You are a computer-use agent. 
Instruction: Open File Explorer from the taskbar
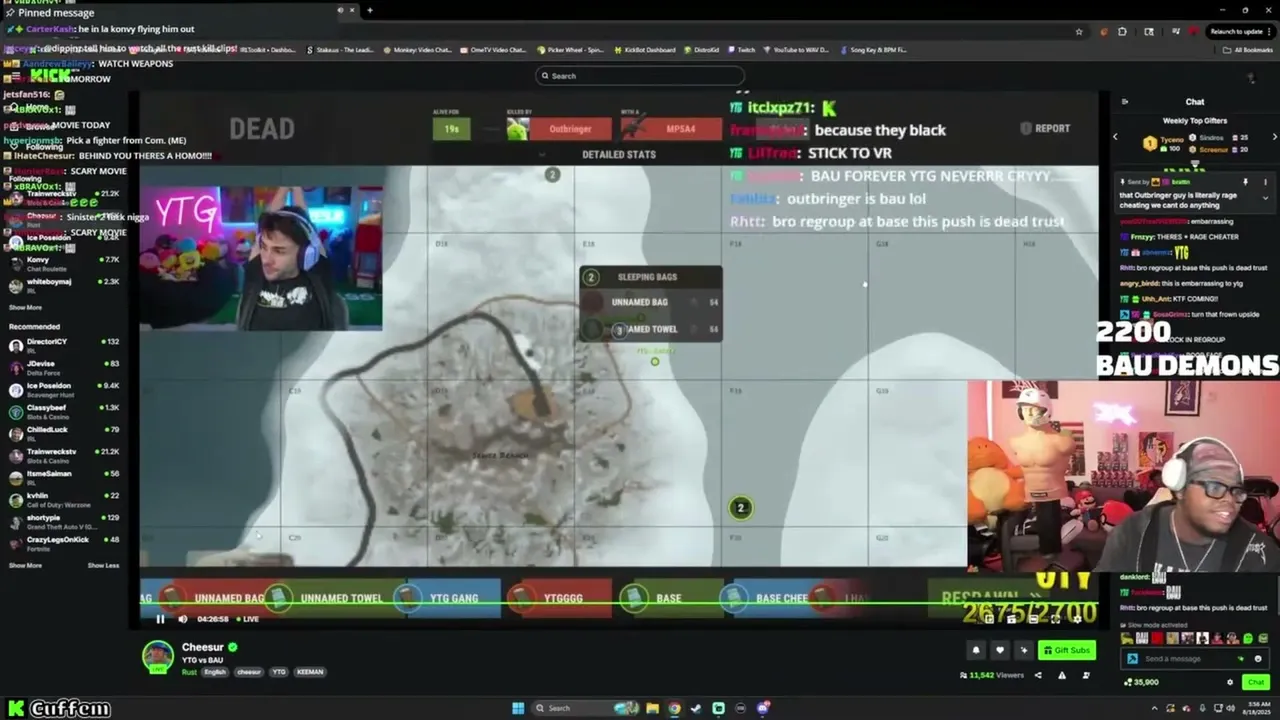653,708
